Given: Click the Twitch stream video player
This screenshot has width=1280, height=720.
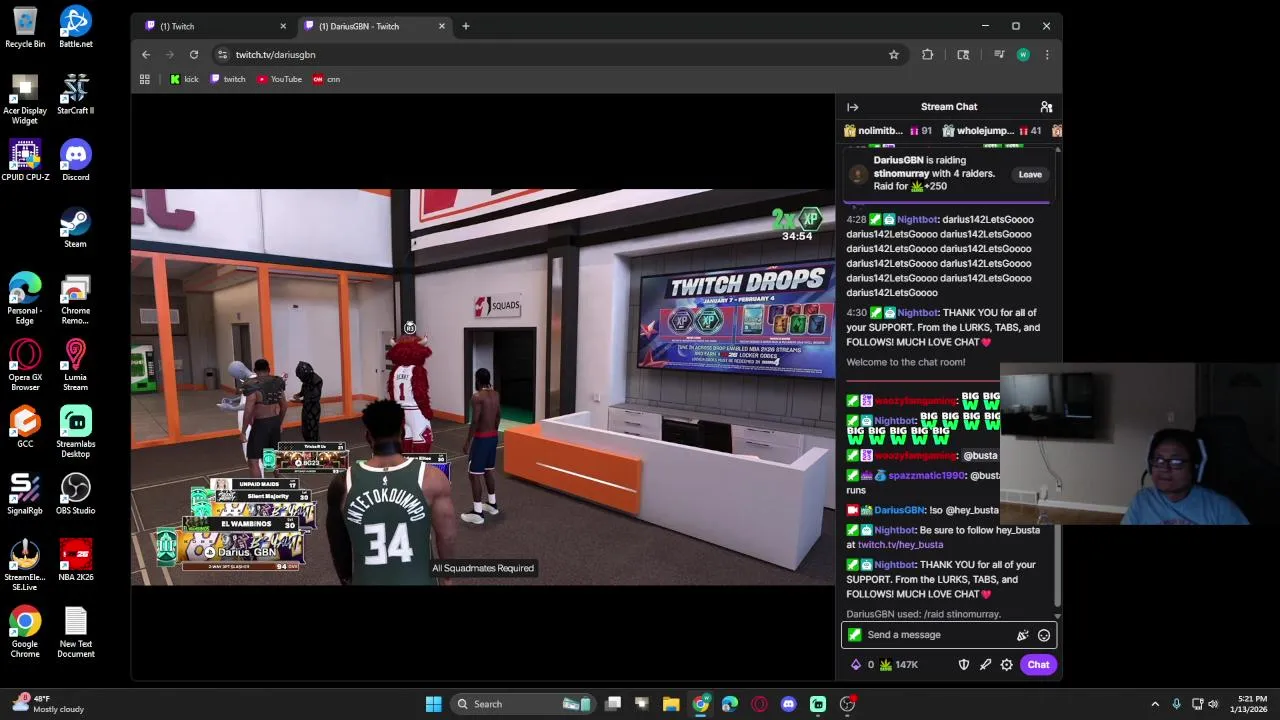Looking at the screenshot, I should (x=483, y=386).
